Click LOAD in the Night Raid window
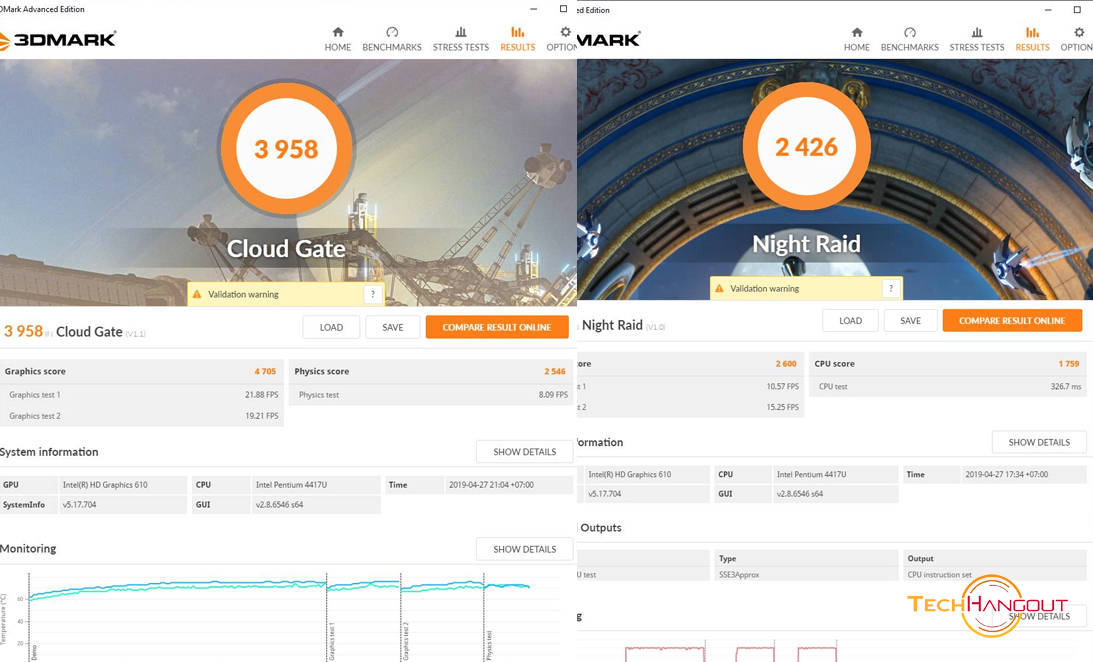Screen dimensions: 1093x662 pos(850,321)
